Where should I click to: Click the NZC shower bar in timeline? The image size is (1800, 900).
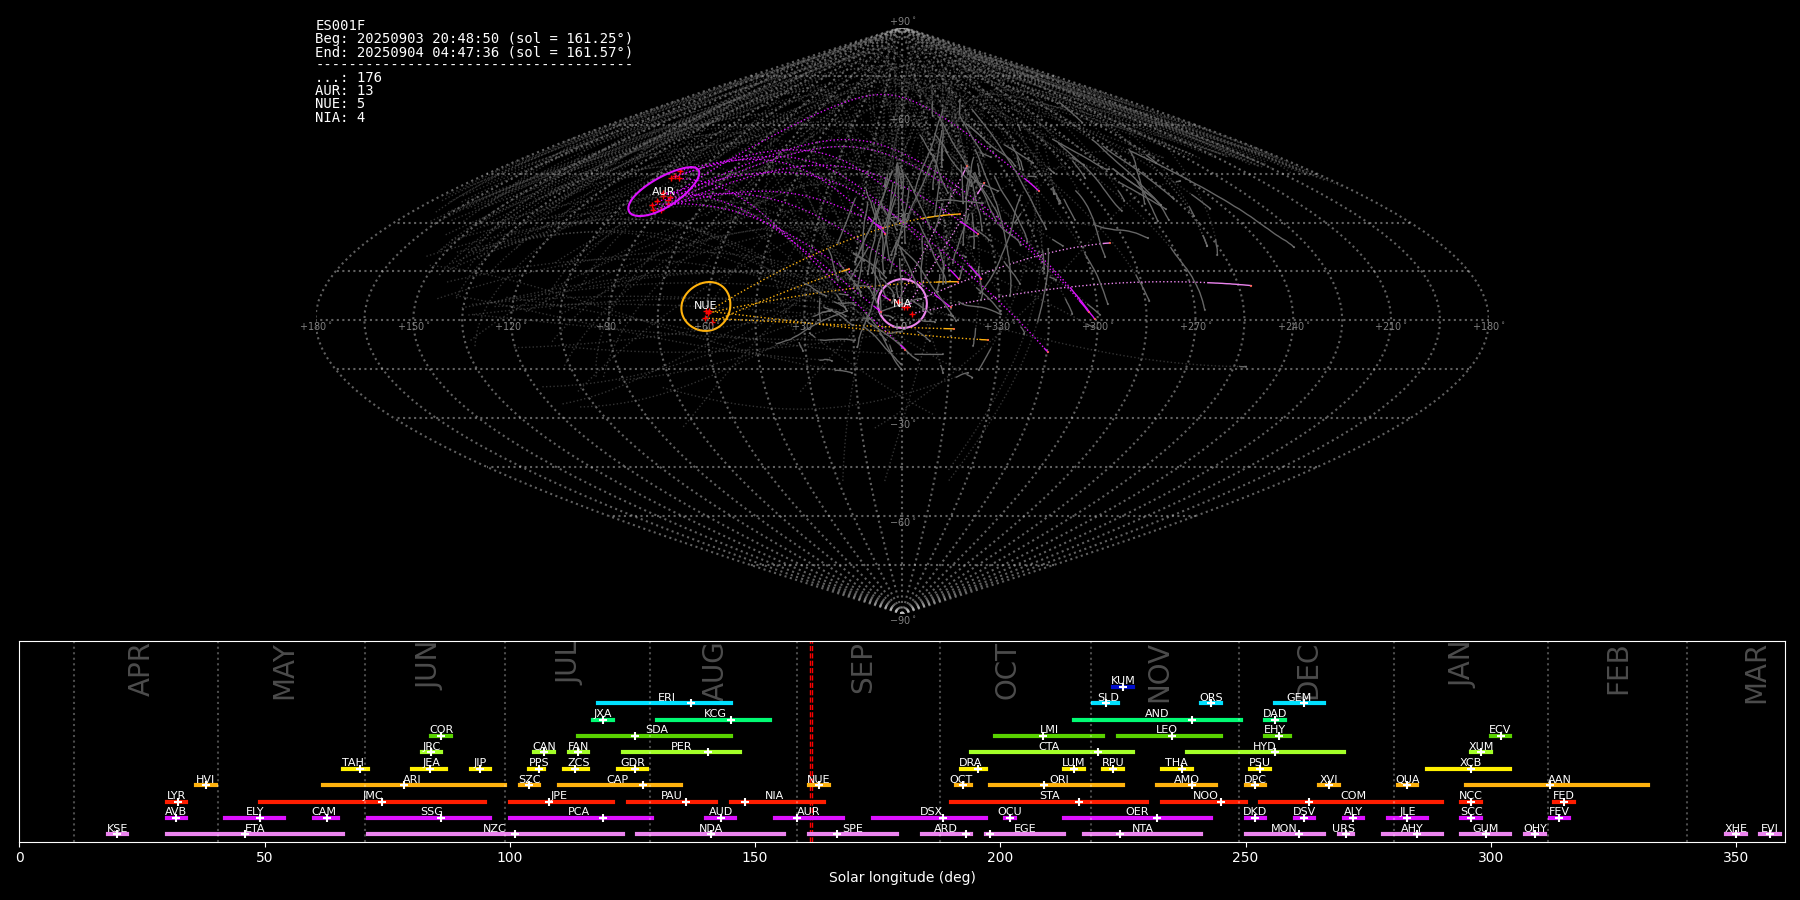tap(495, 834)
